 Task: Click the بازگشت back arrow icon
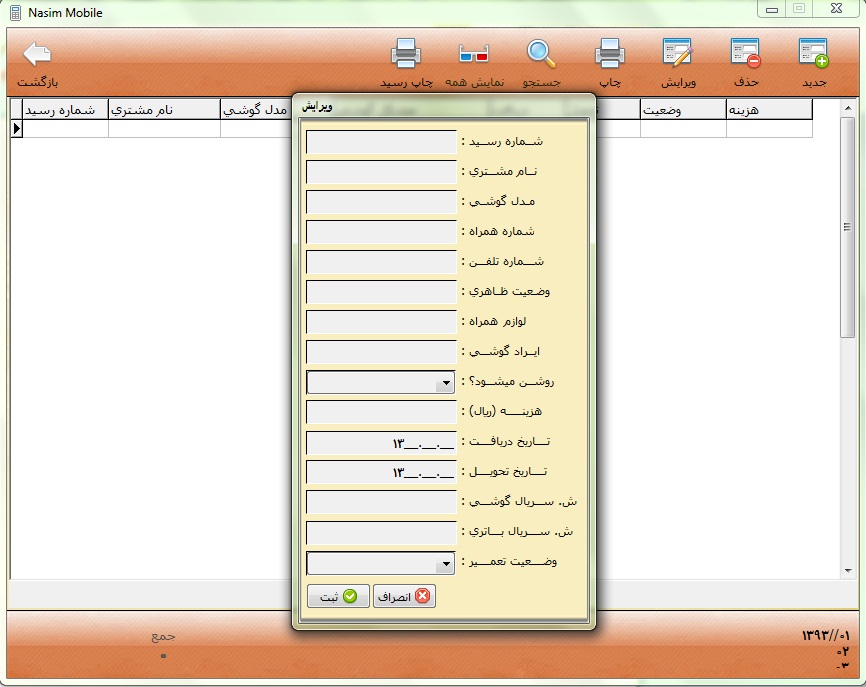point(37,54)
